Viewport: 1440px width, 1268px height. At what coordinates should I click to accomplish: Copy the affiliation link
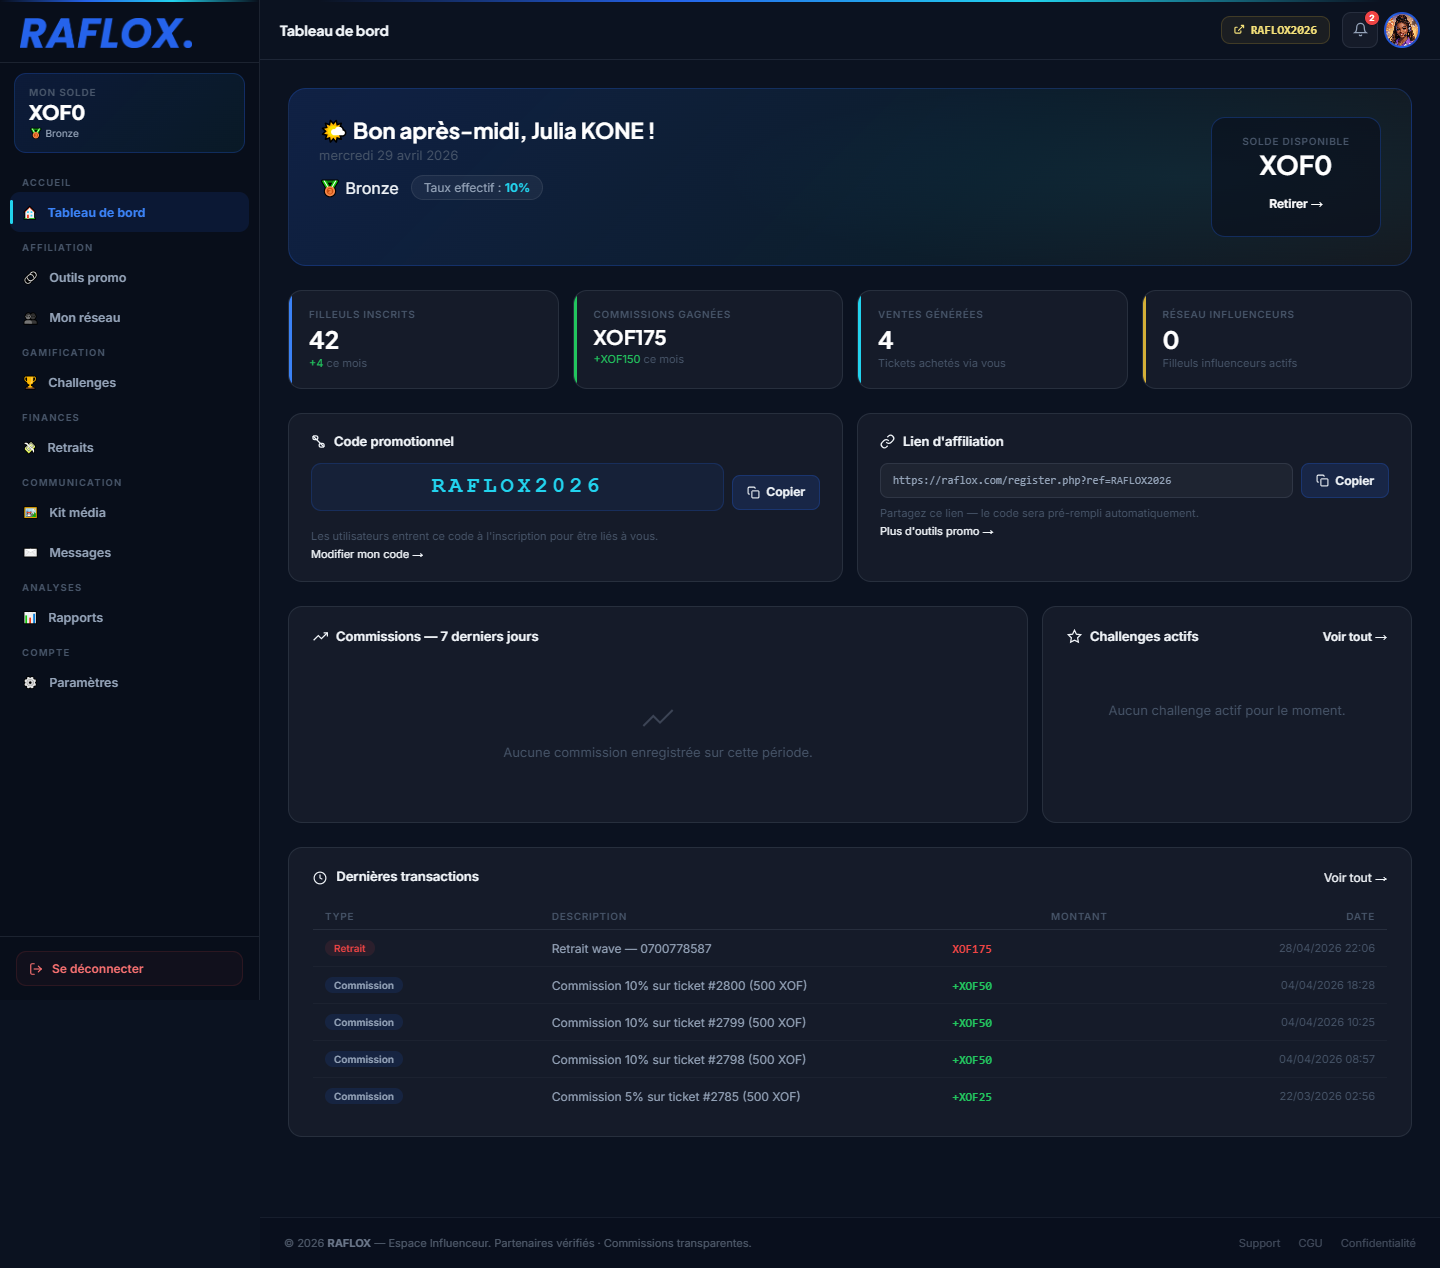(x=1345, y=481)
